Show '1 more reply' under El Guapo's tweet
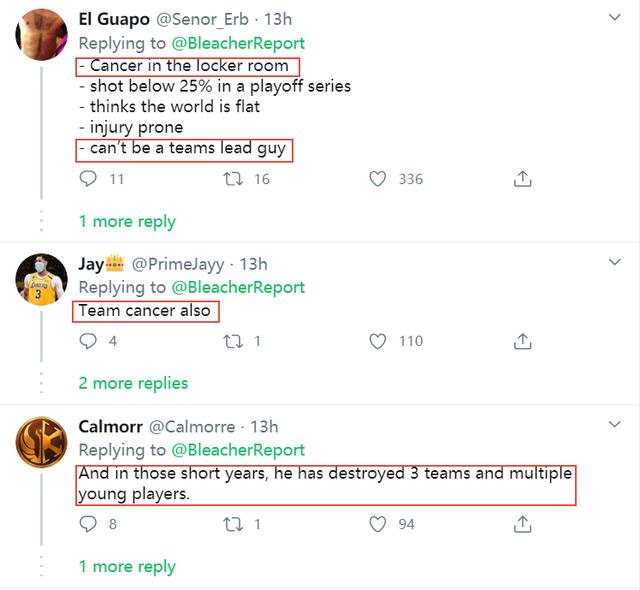The image size is (640, 590). point(127,222)
